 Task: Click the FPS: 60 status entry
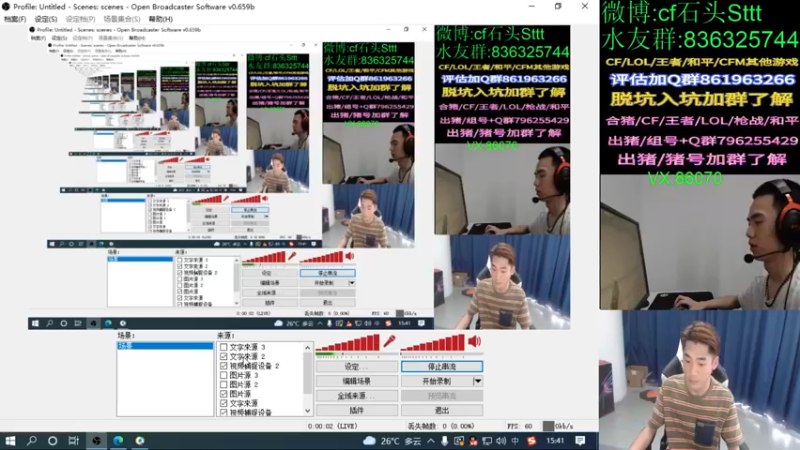point(520,426)
